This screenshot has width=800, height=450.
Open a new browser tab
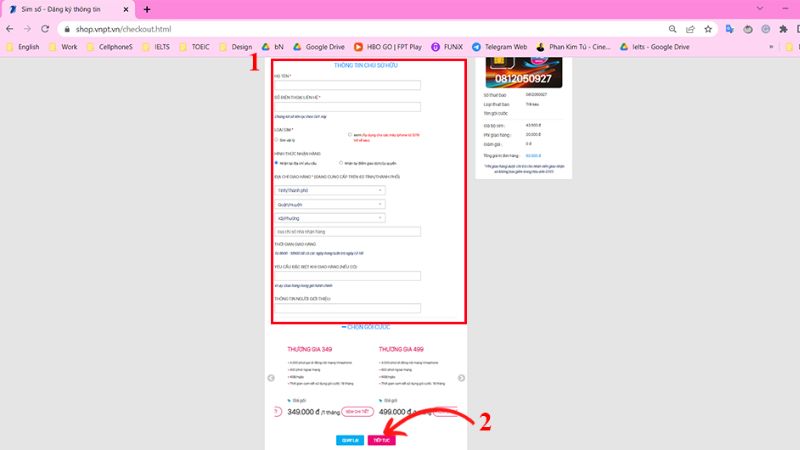(x=147, y=9)
